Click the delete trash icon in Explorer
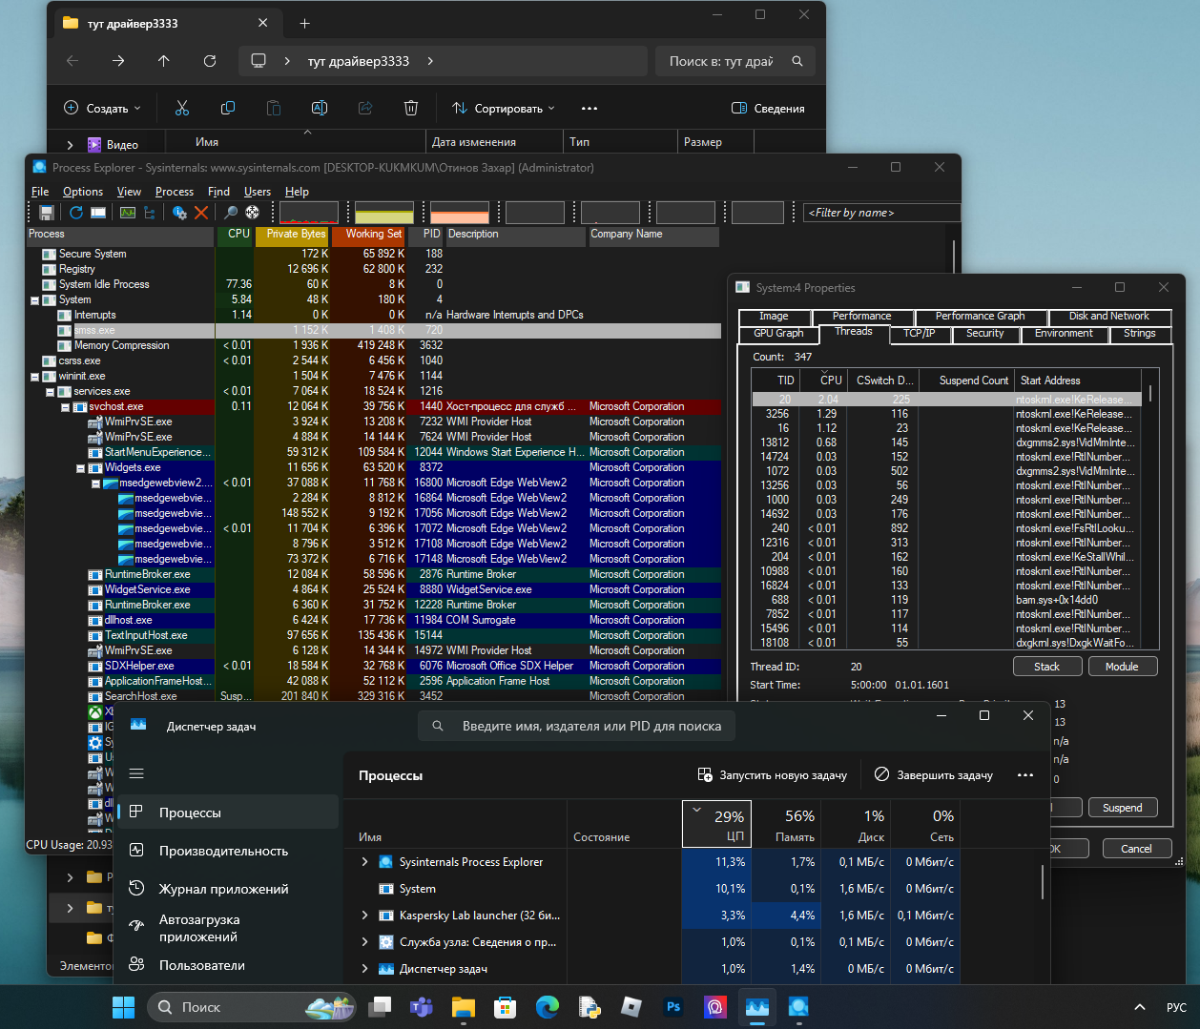This screenshot has width=1200, height=1029. coord(410,108)
